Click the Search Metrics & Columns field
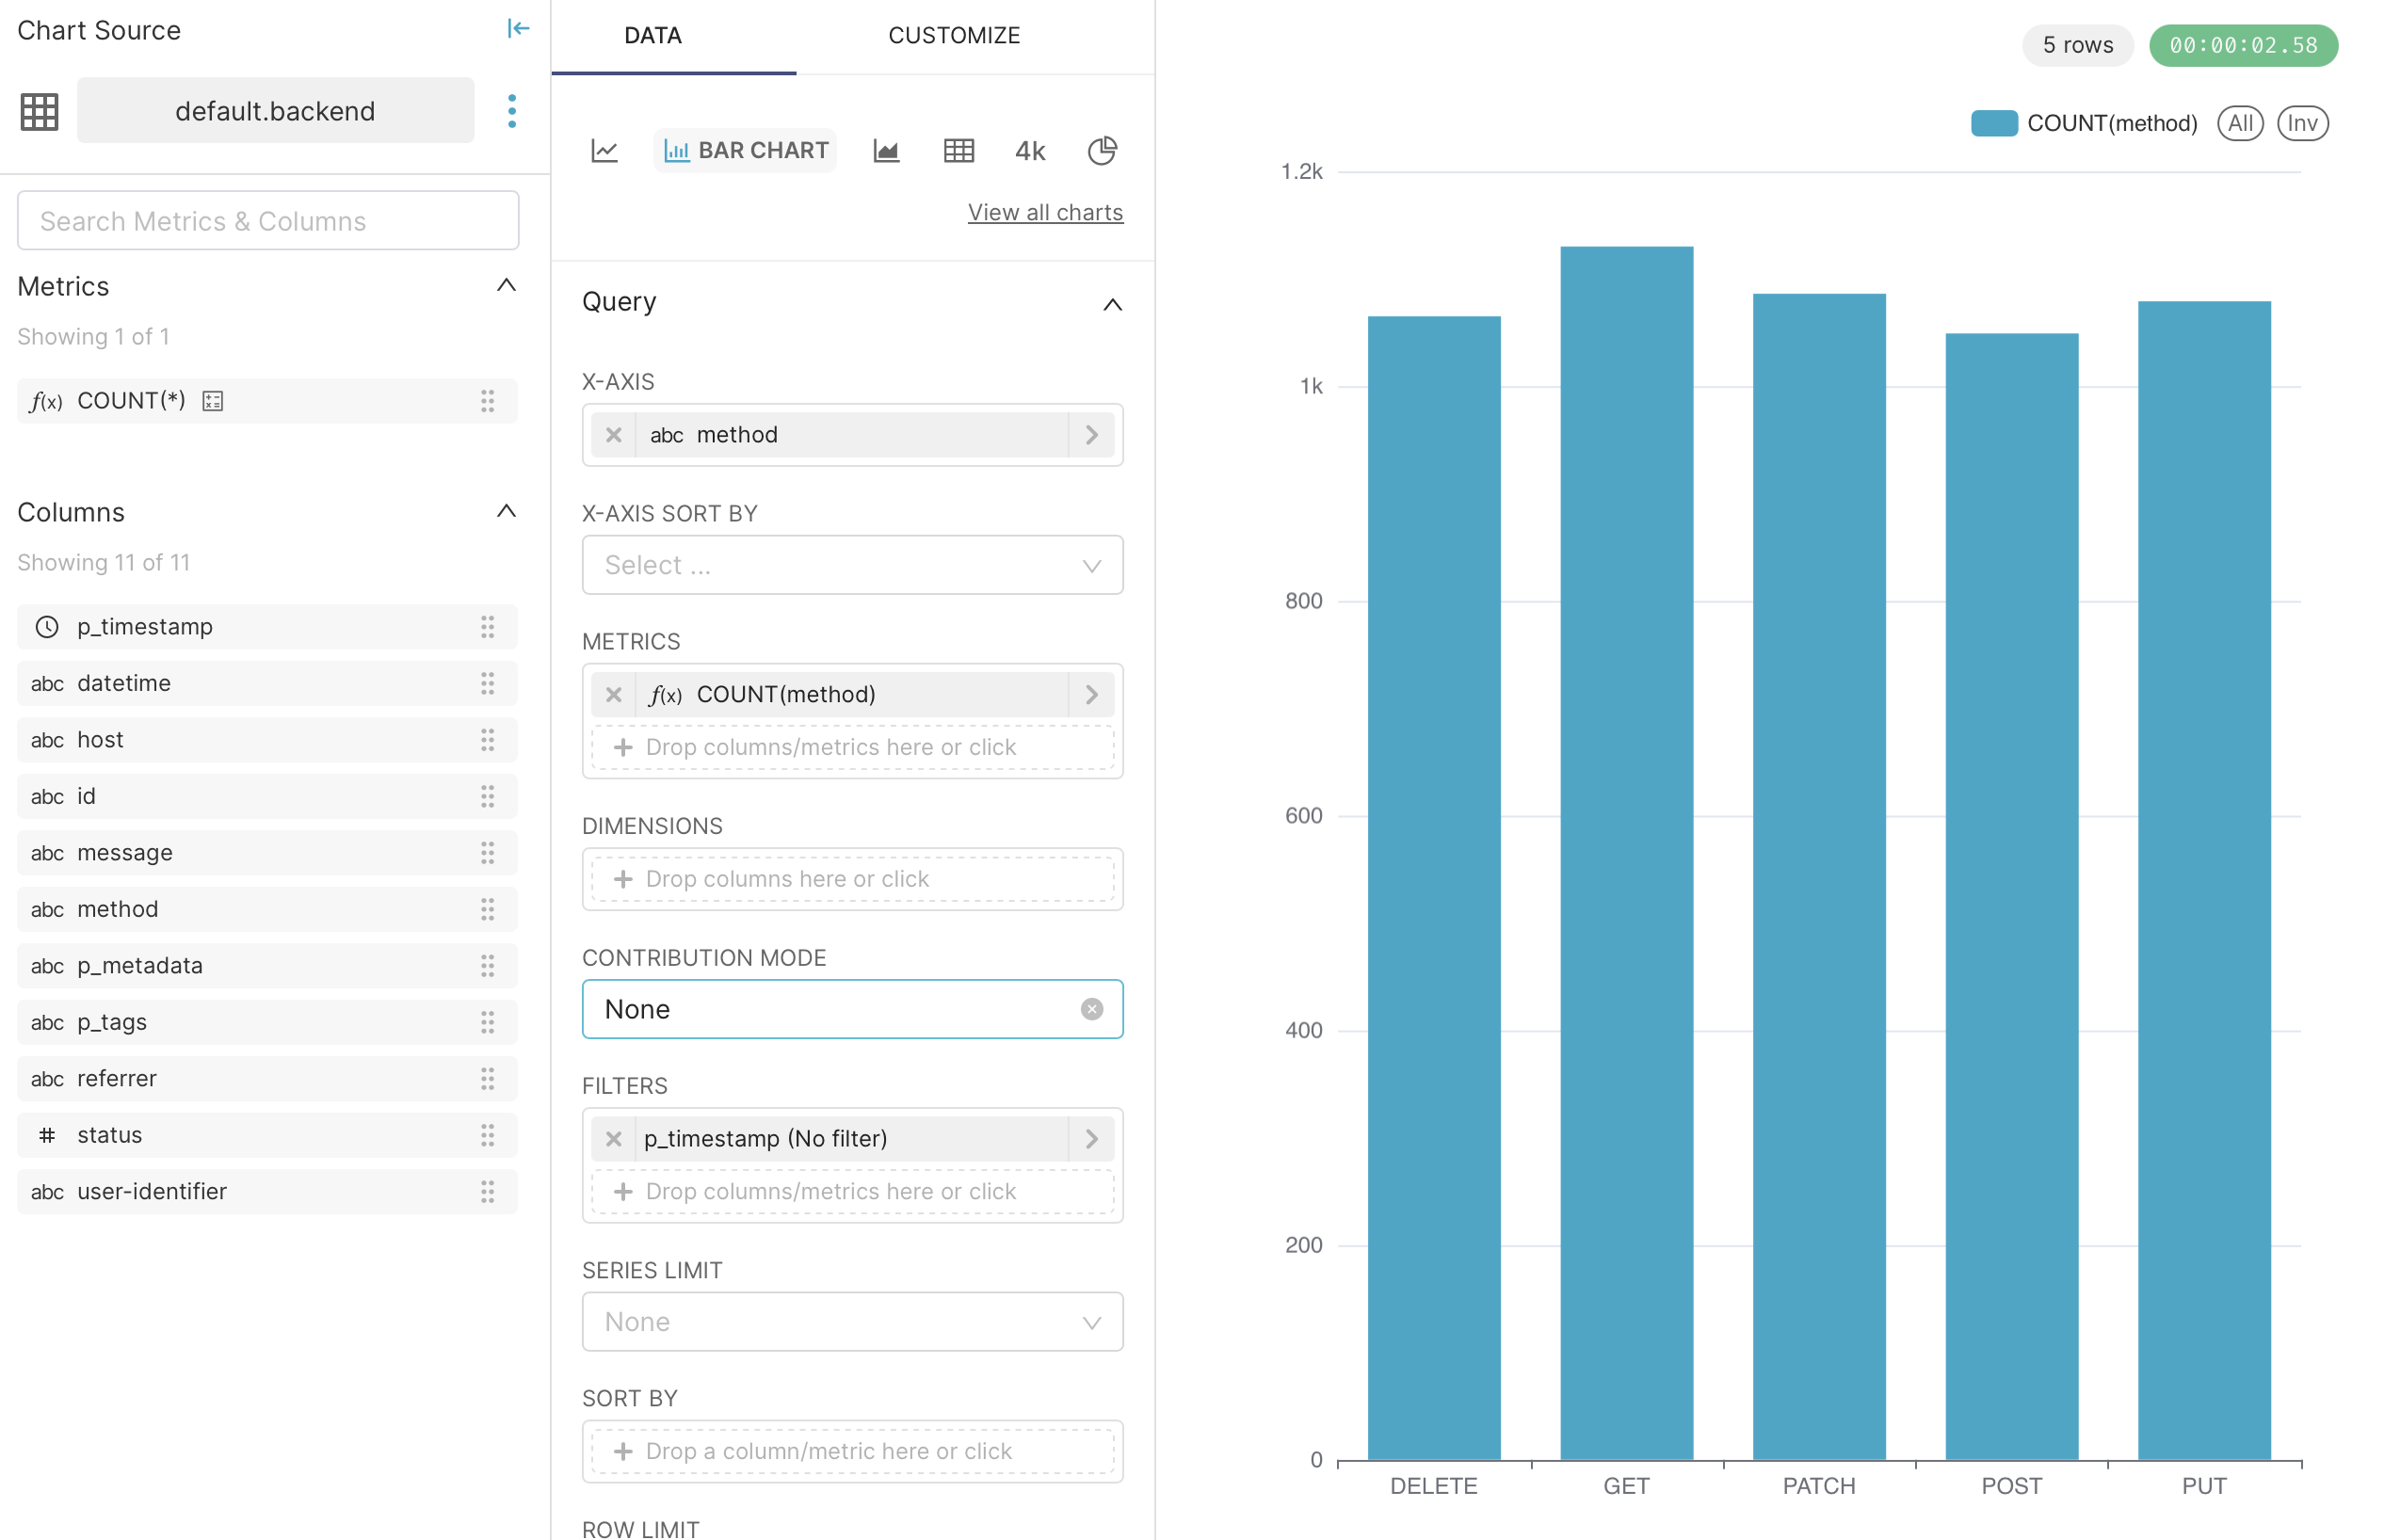 point(267,220)
